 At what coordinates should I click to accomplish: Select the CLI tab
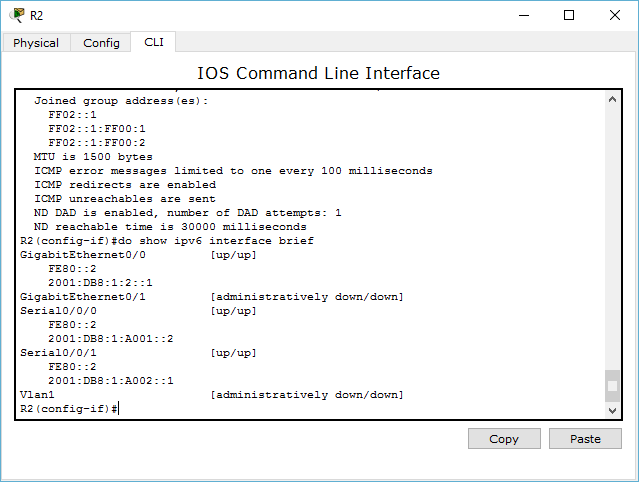coord(154,42)
